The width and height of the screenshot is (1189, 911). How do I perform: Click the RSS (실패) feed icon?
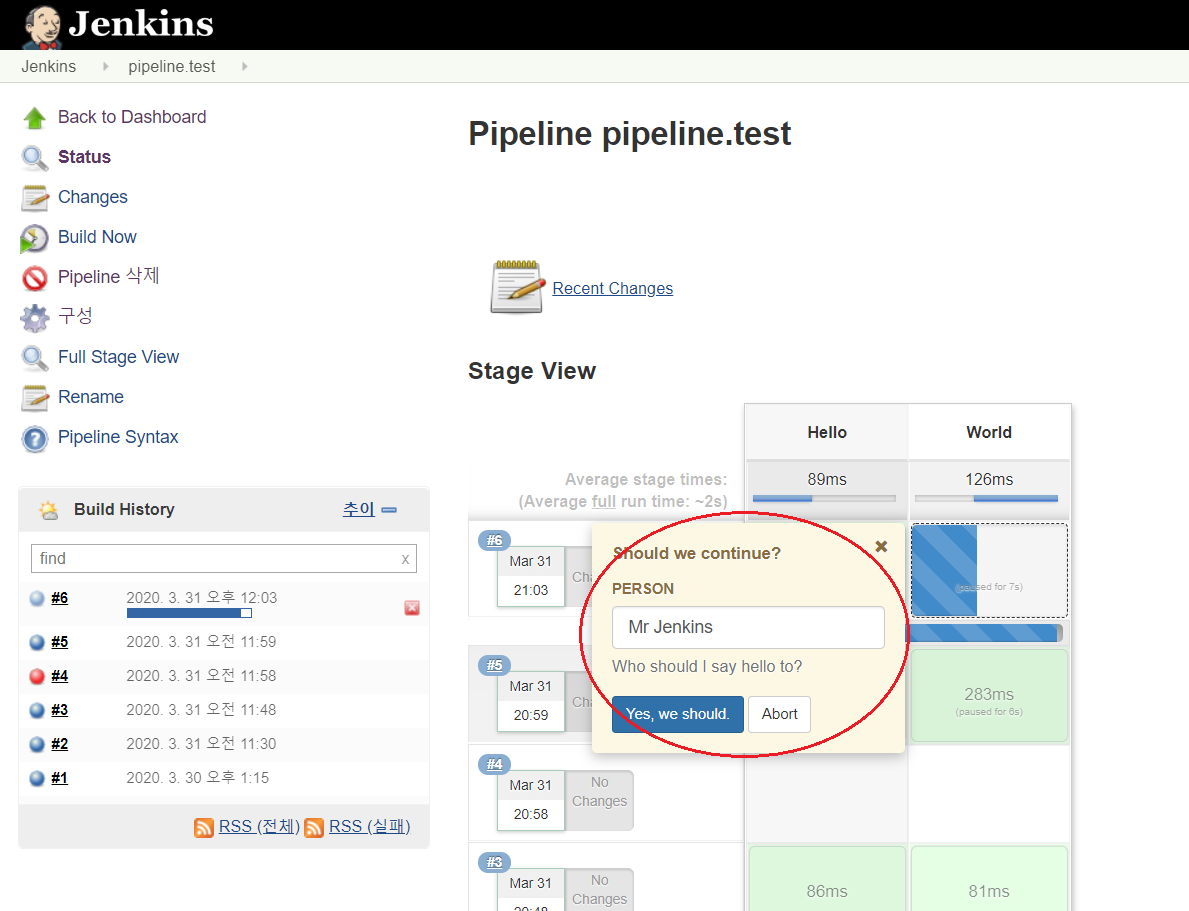tap(313, 828)
